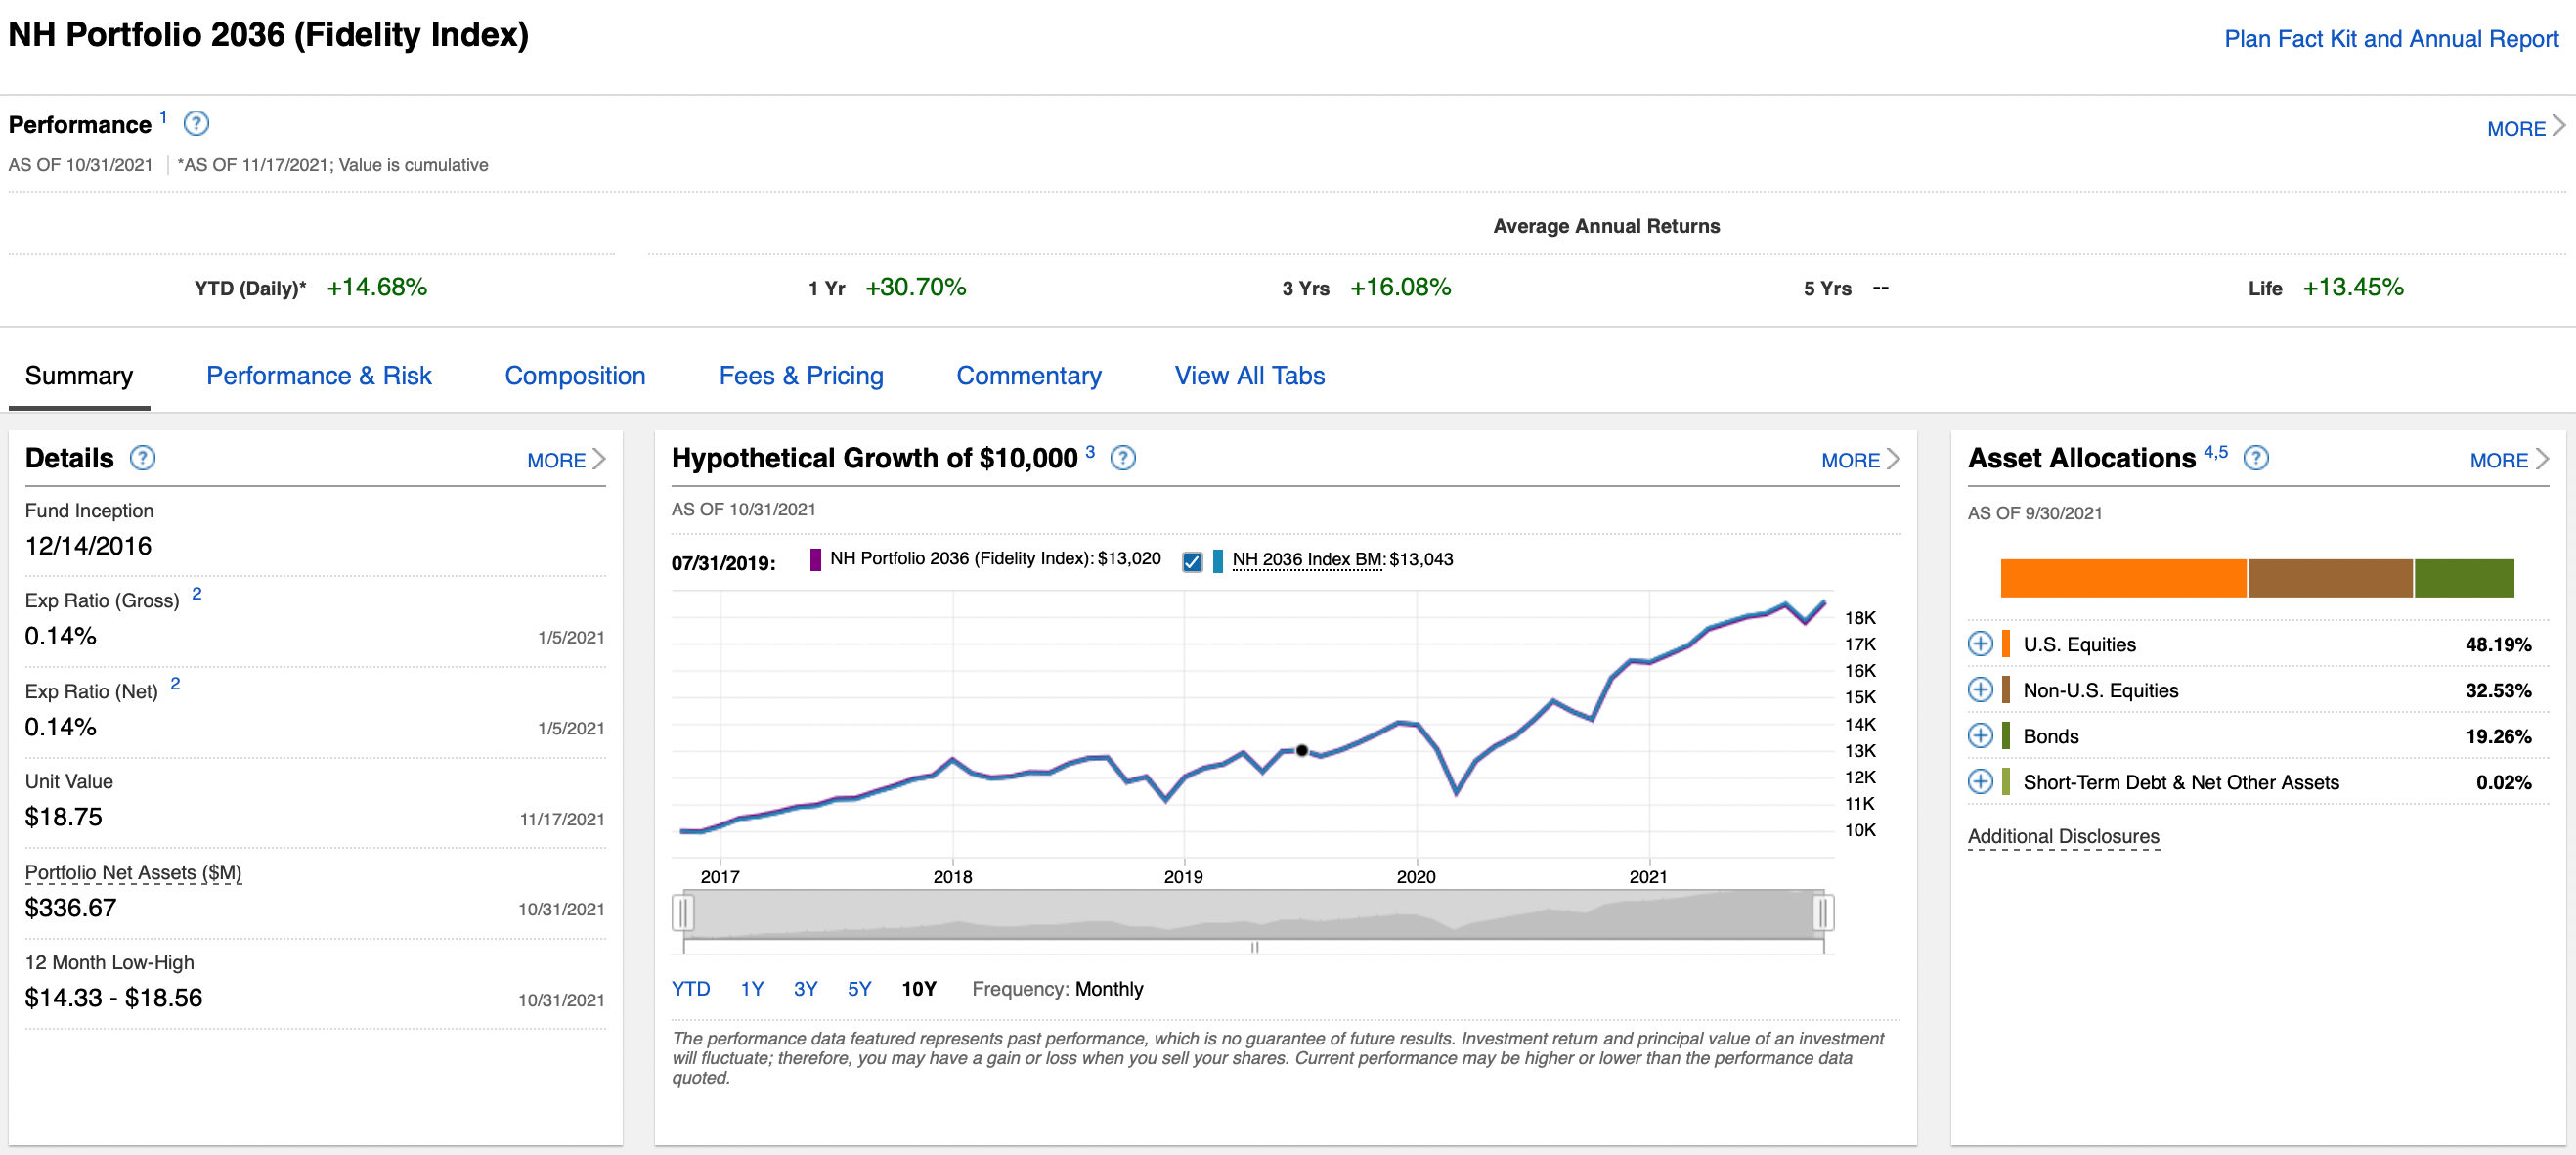Click the chevron beside Details MORE

coord(598,459)
